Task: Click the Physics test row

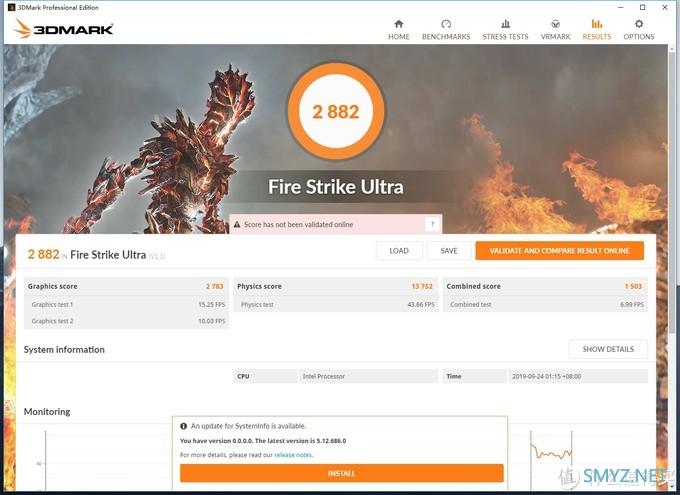Action: coord(336,305)
